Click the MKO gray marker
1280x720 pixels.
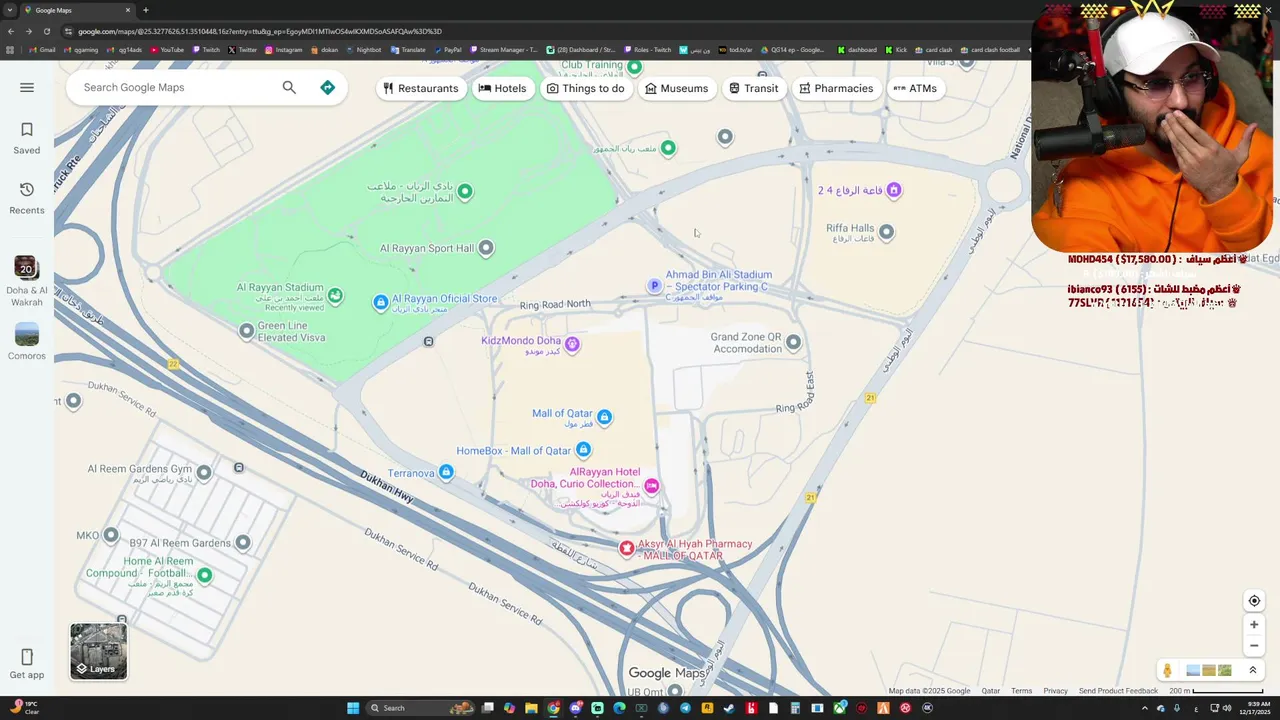(x=111, y=535)
